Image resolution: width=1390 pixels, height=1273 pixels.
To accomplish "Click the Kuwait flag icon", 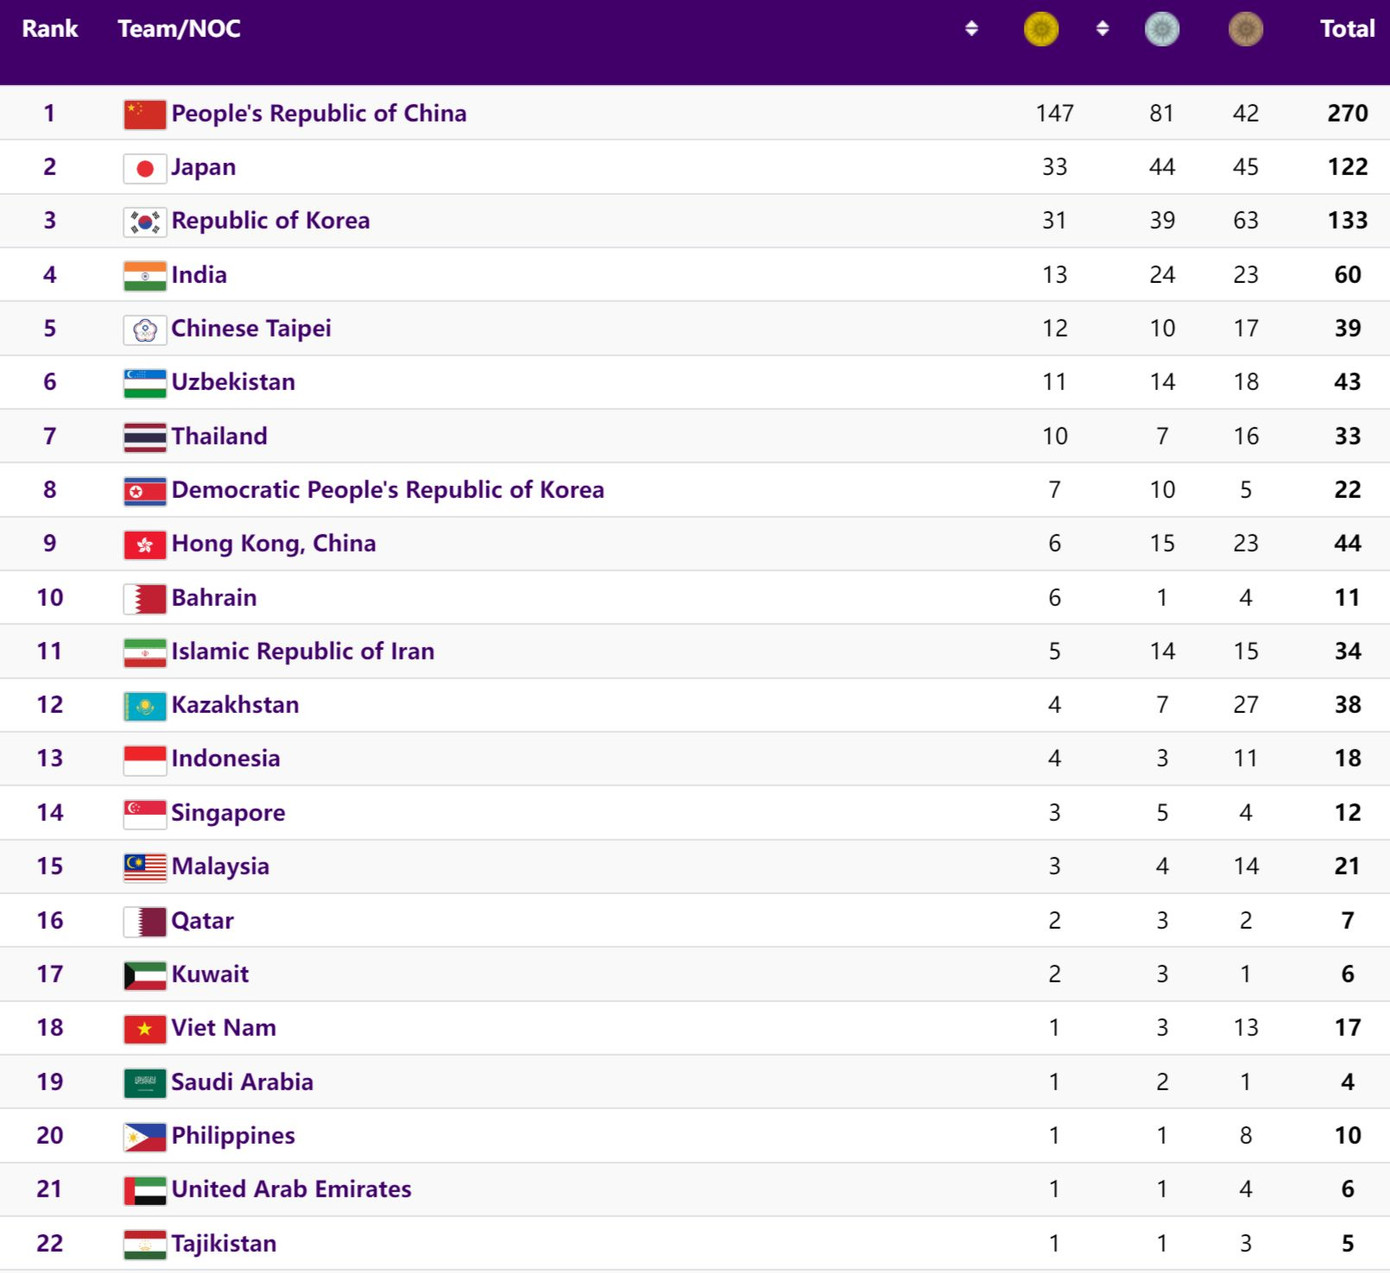I will pyautogui.click(x=145, y=975).
